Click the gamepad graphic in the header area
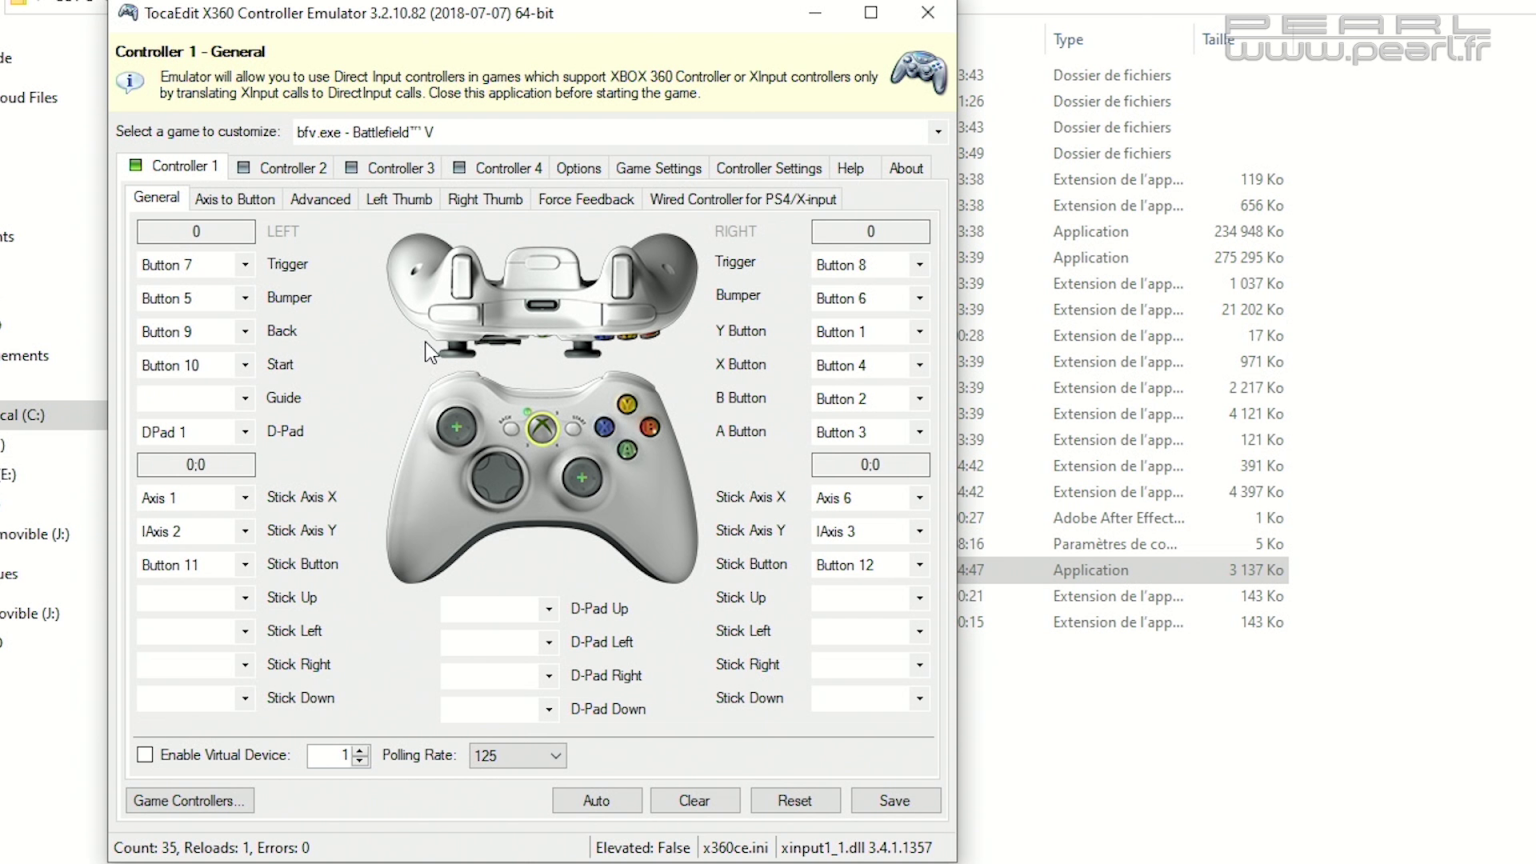Image resolution: width=1536 pixels, height=864 pixels. point(916,71)
